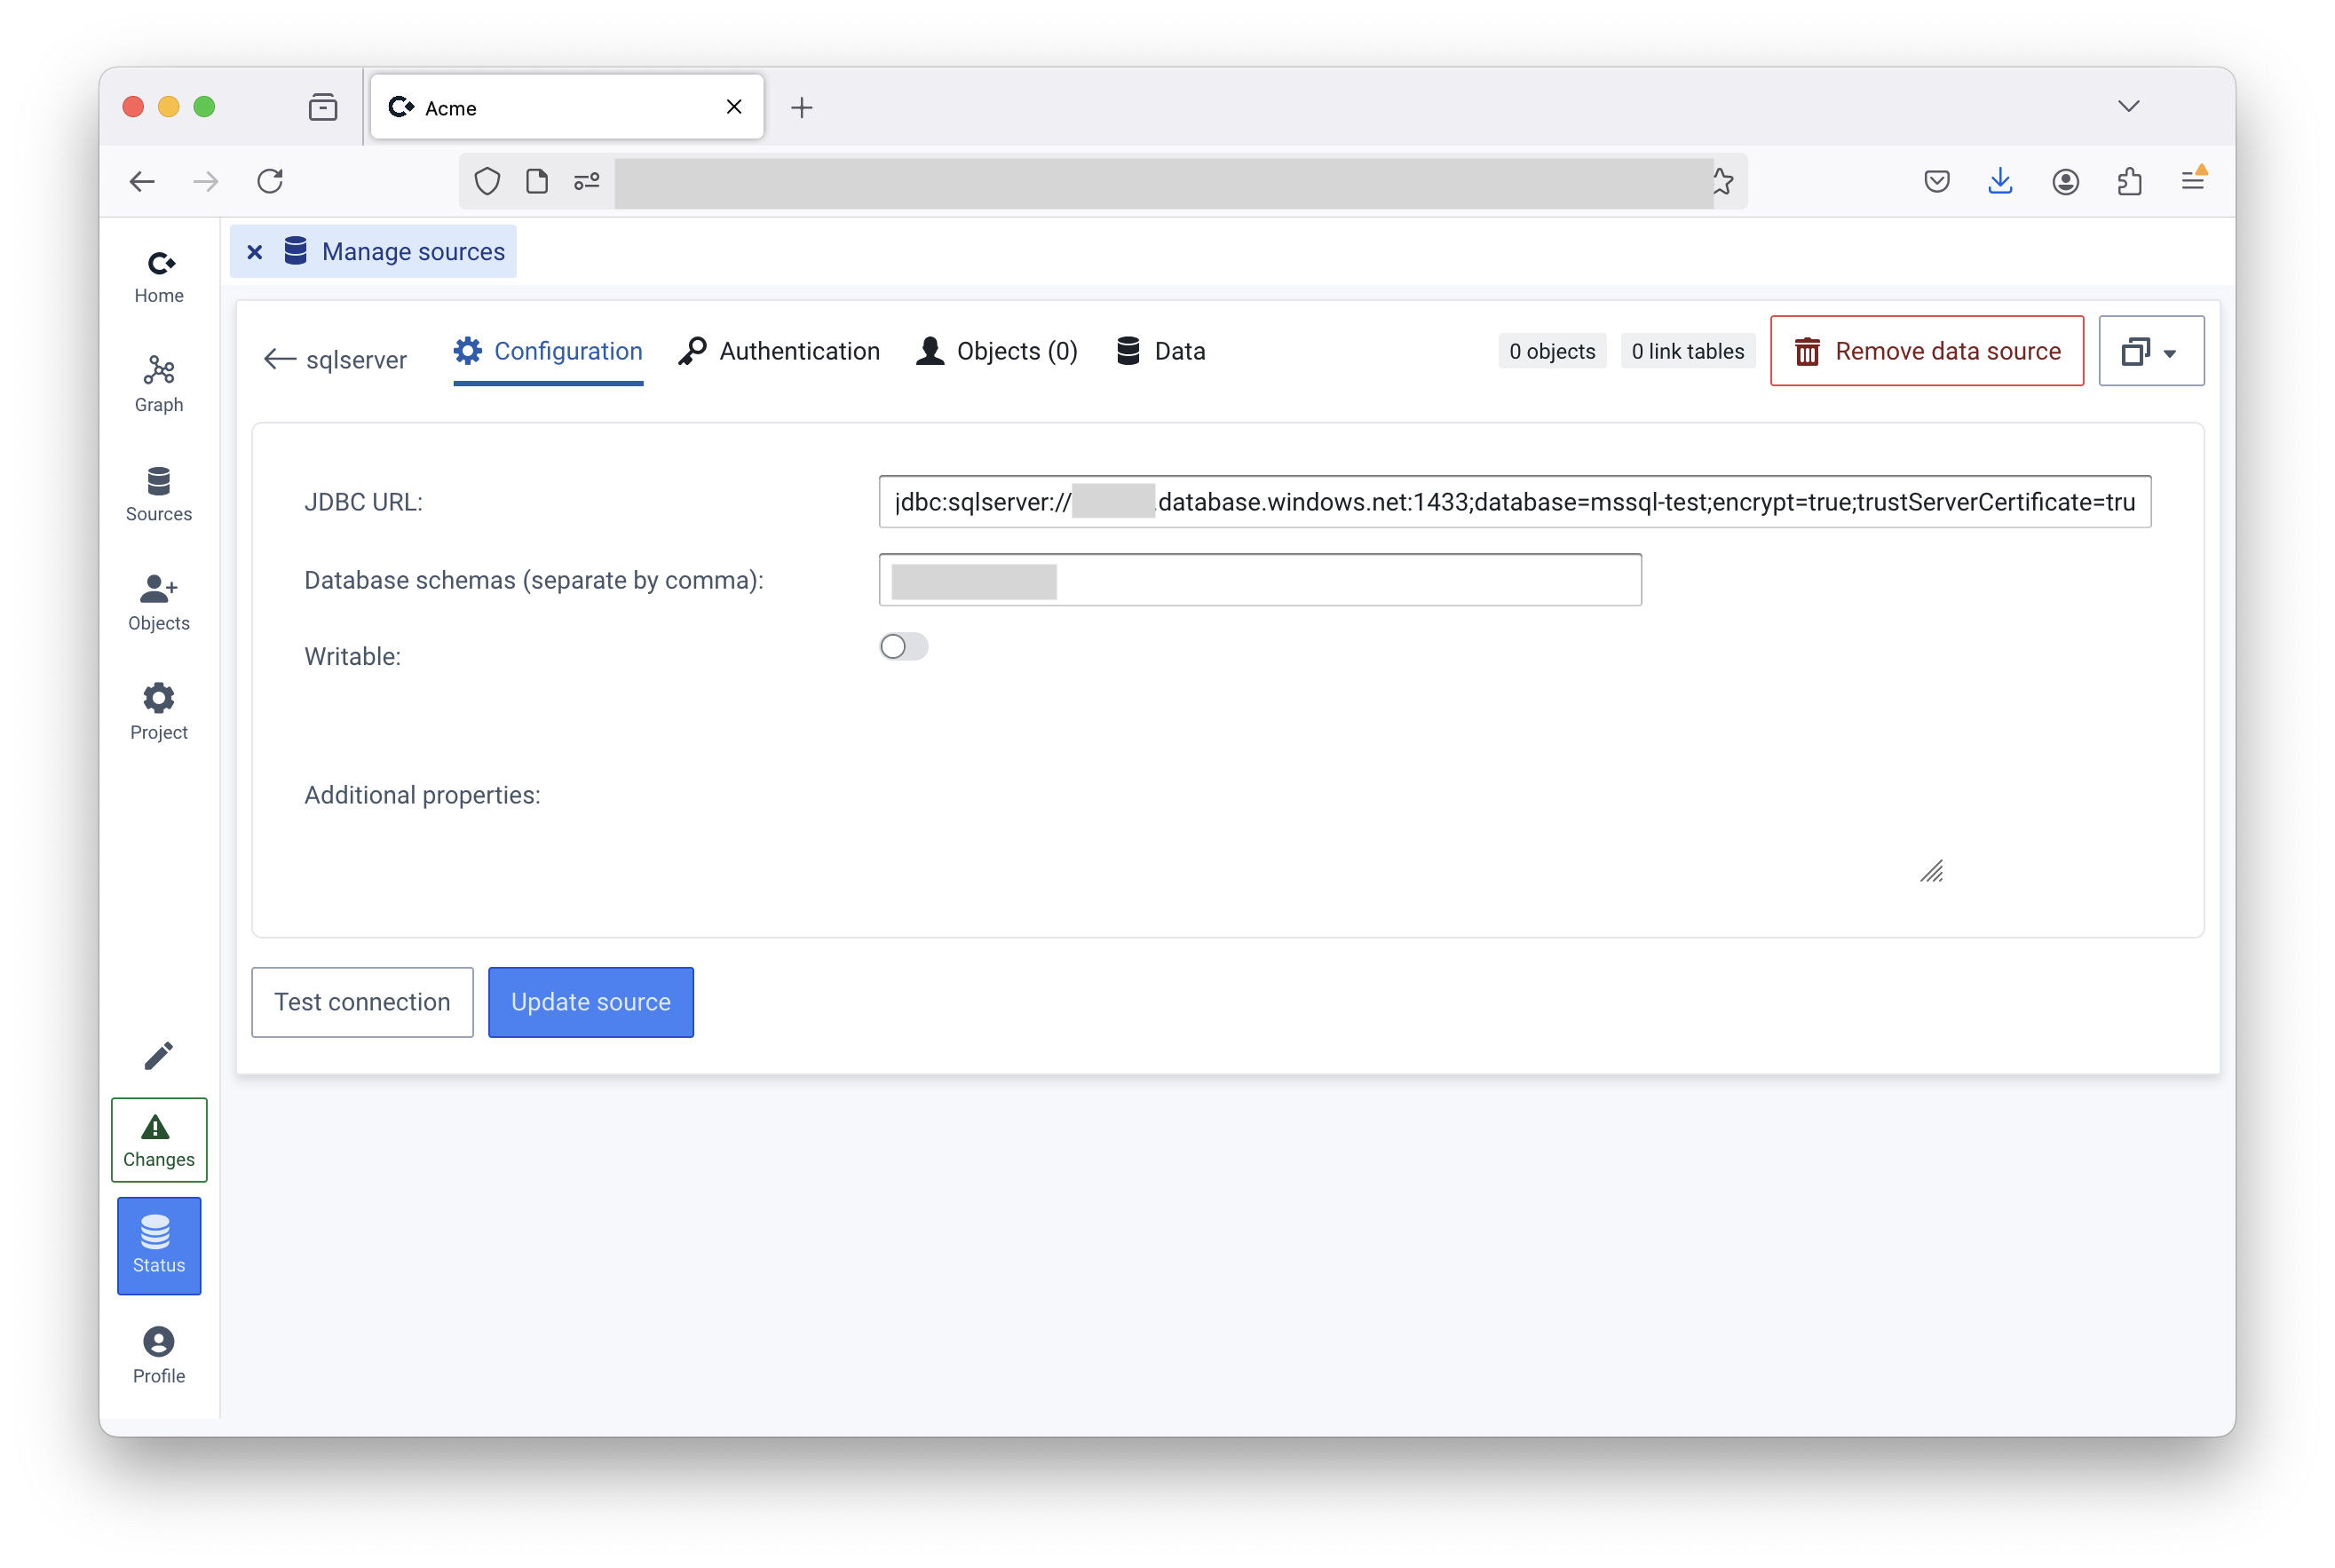Image resolution: width=2335 pixels, height=1568 pixels.
Task: Expand the clone source dropdown arrow
Action: pyautogui.click(x=2169, y=352)
